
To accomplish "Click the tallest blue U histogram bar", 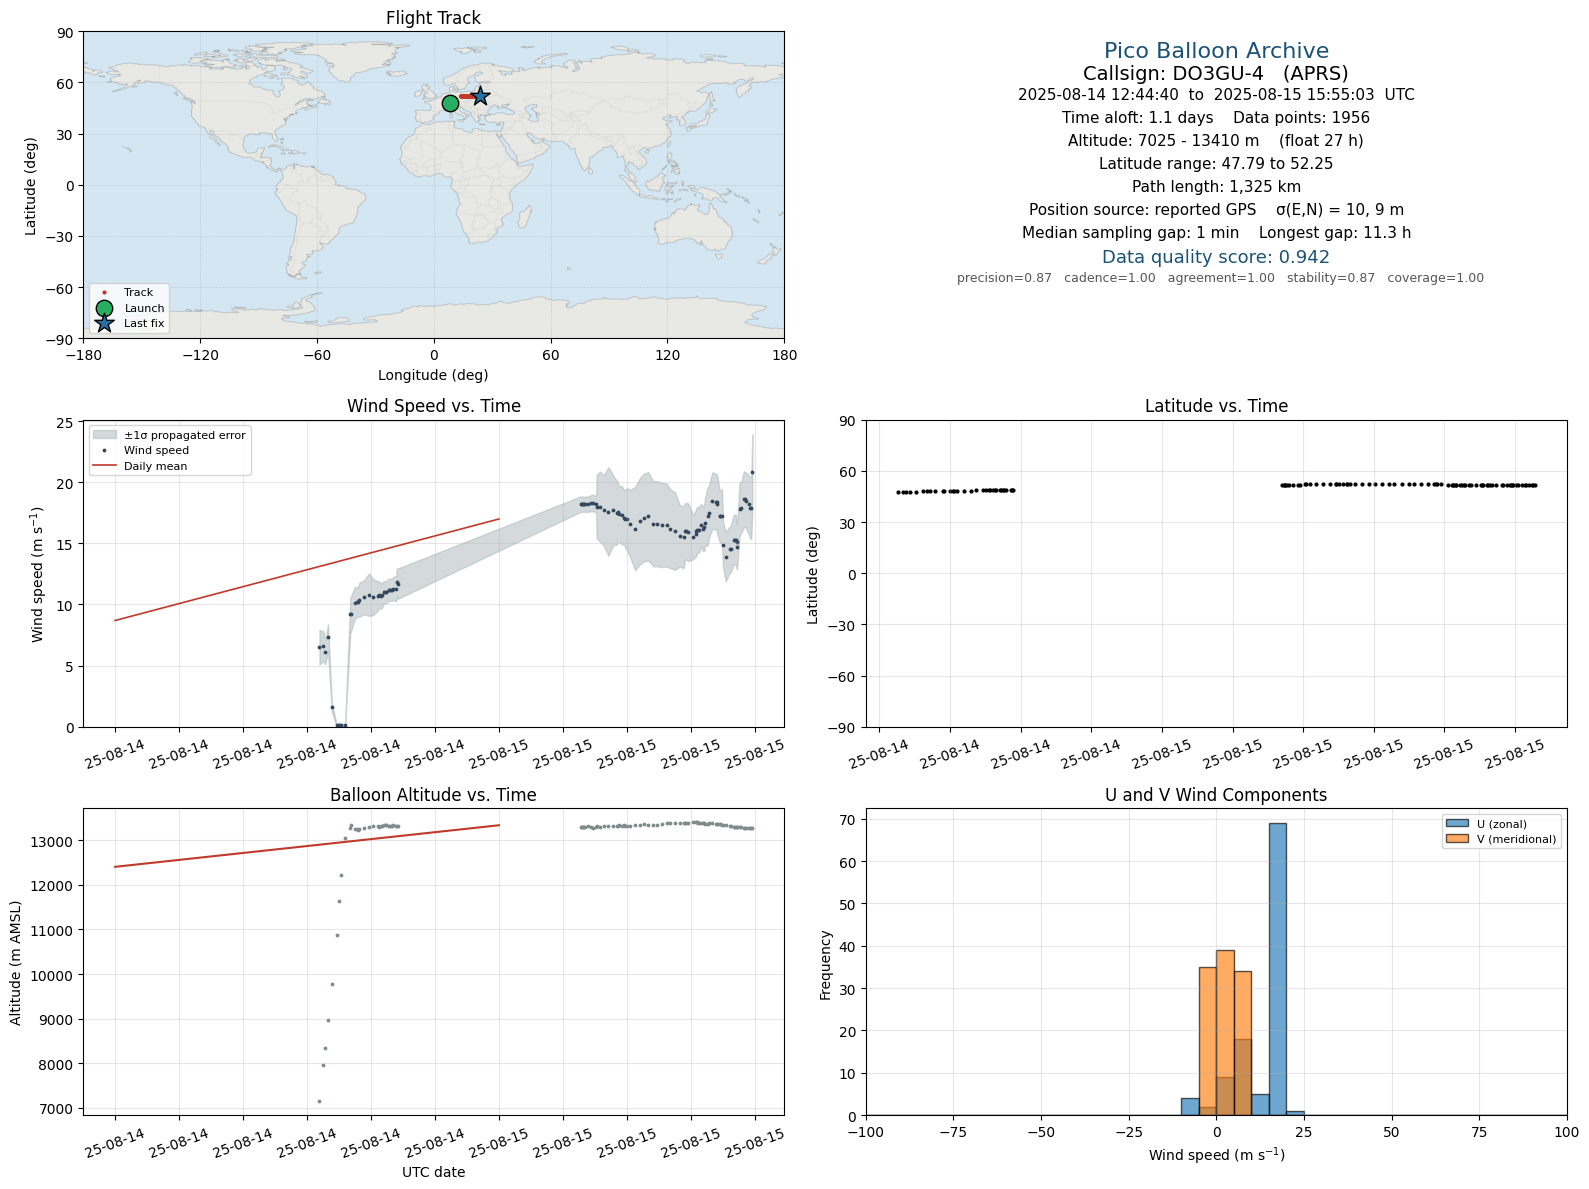I will [x=1278, y=969].
